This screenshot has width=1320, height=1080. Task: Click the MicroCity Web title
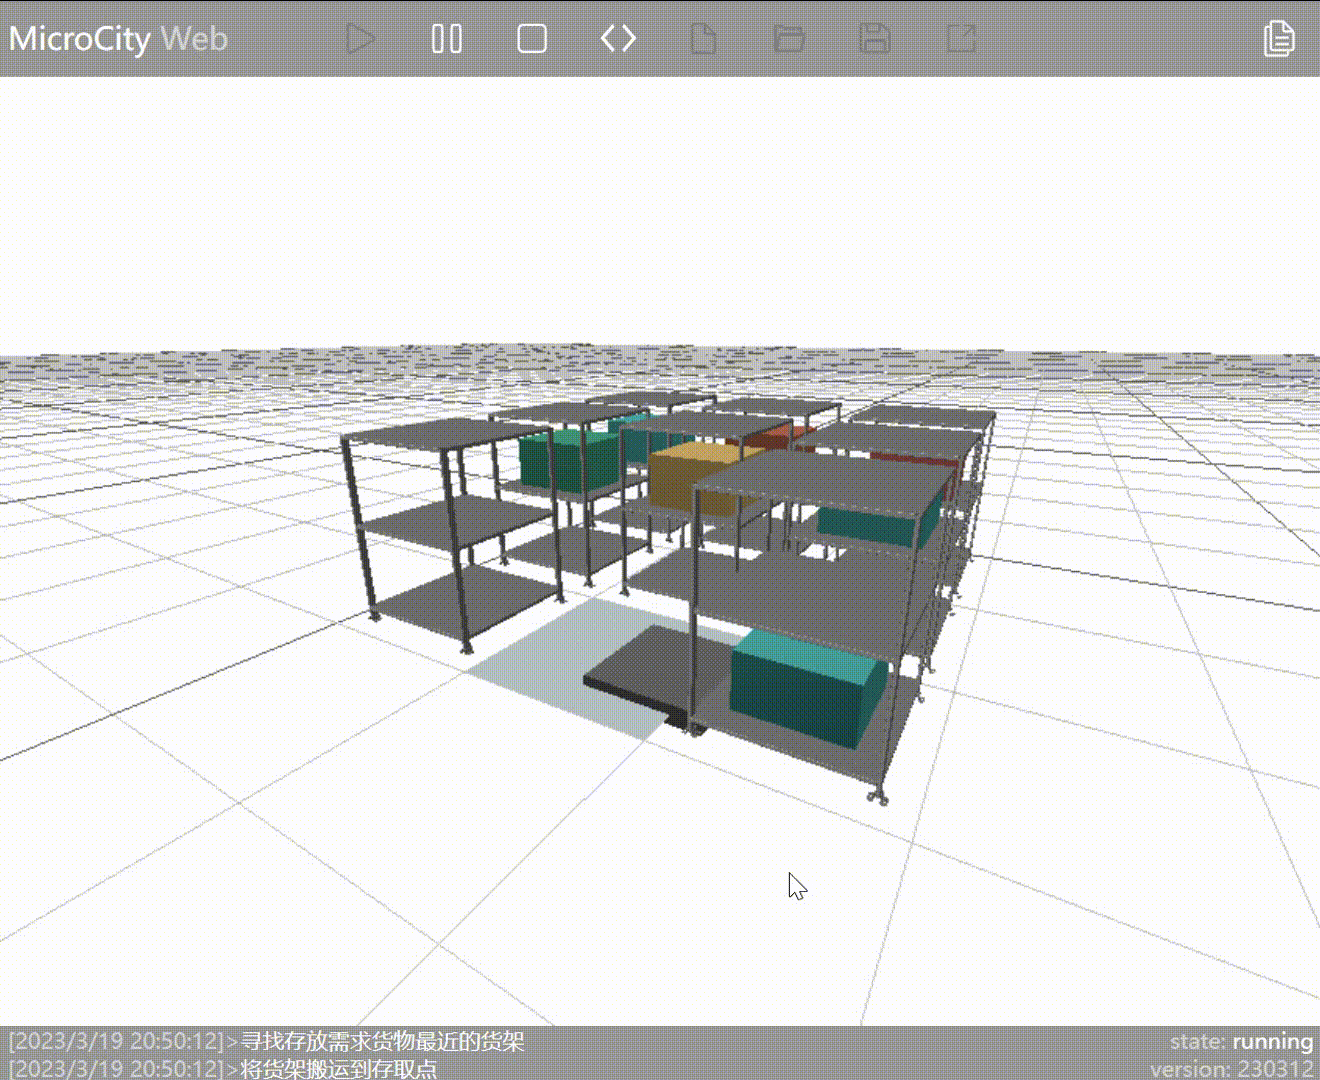click(x=118, y=39)
